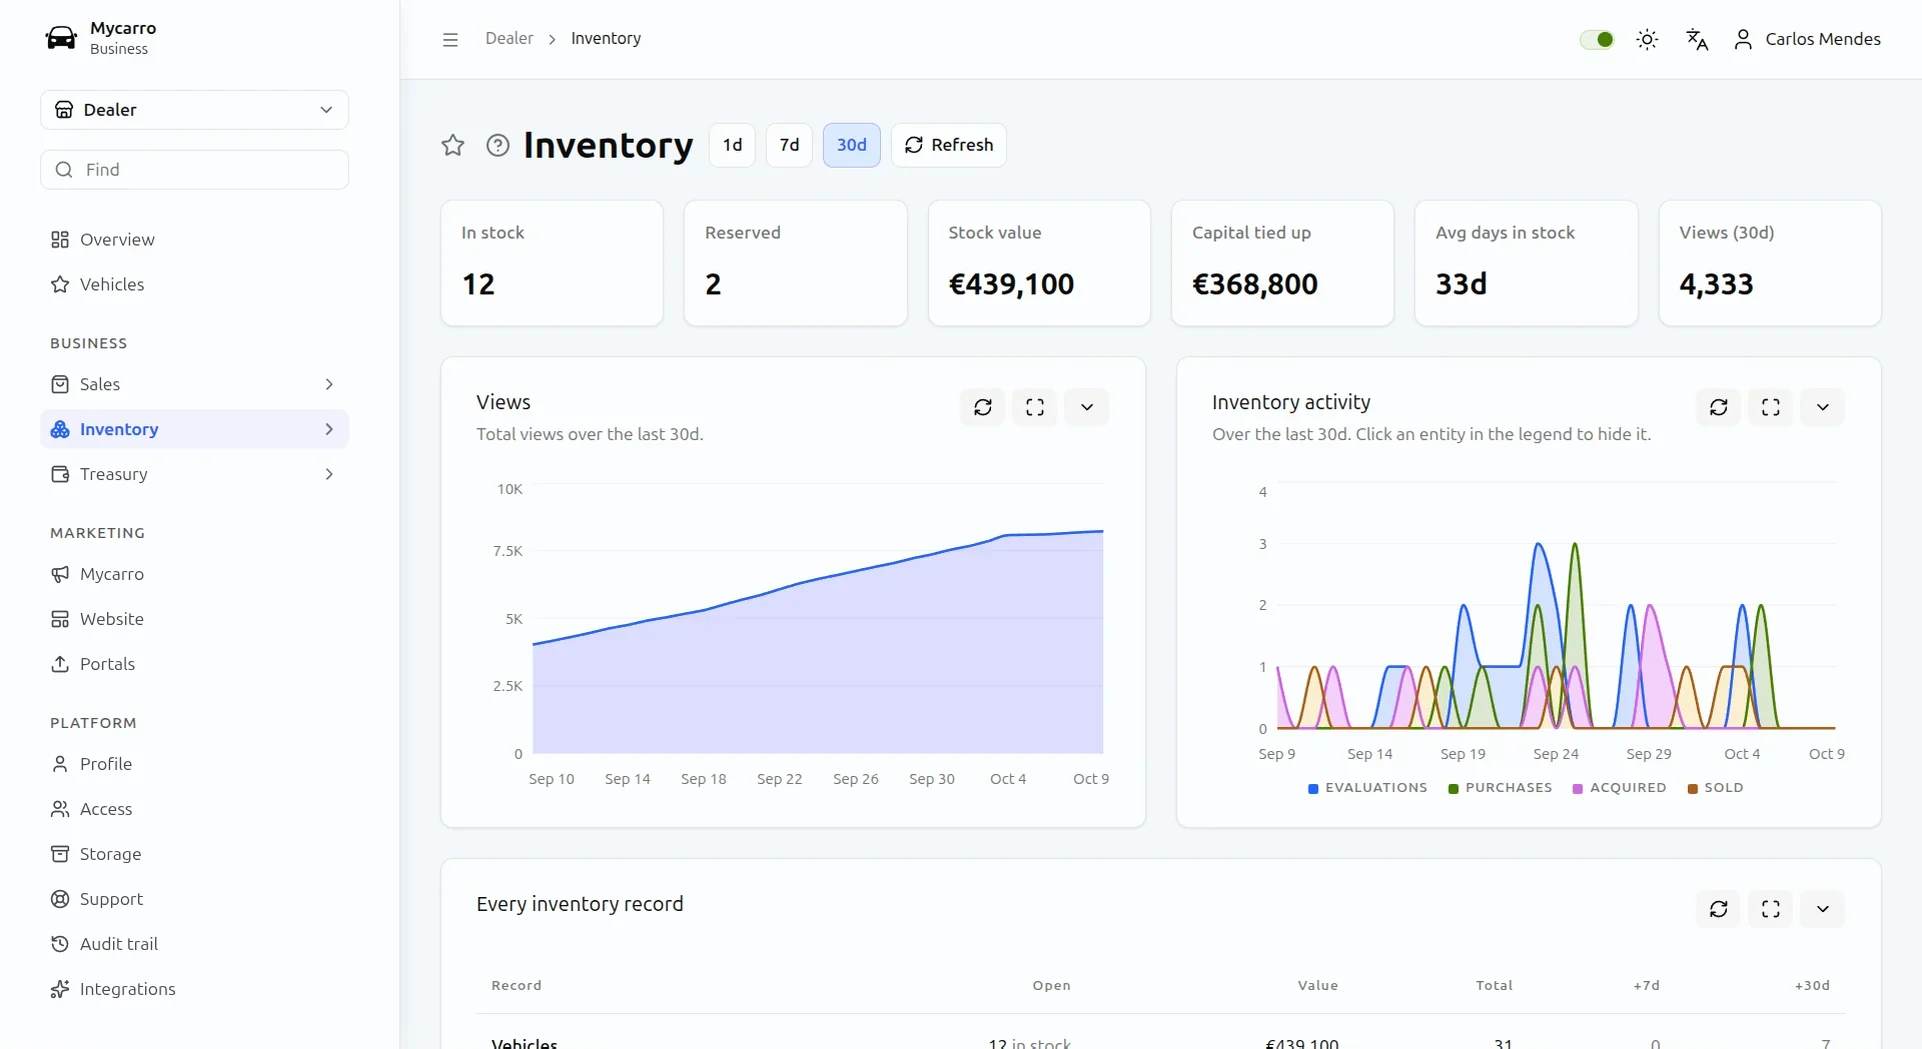Open Support in sidebar
This screenshot has width=1922, height=1049.
[195, 899]
